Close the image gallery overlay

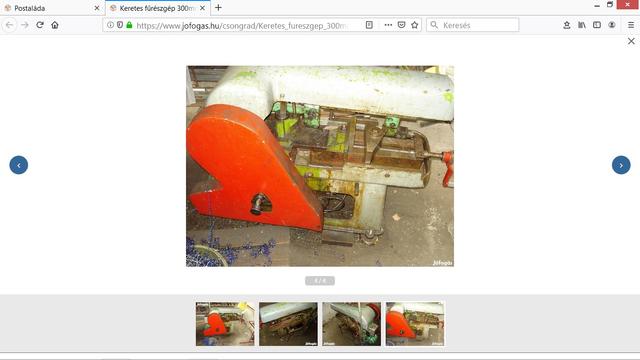click(x=631, y=41)
